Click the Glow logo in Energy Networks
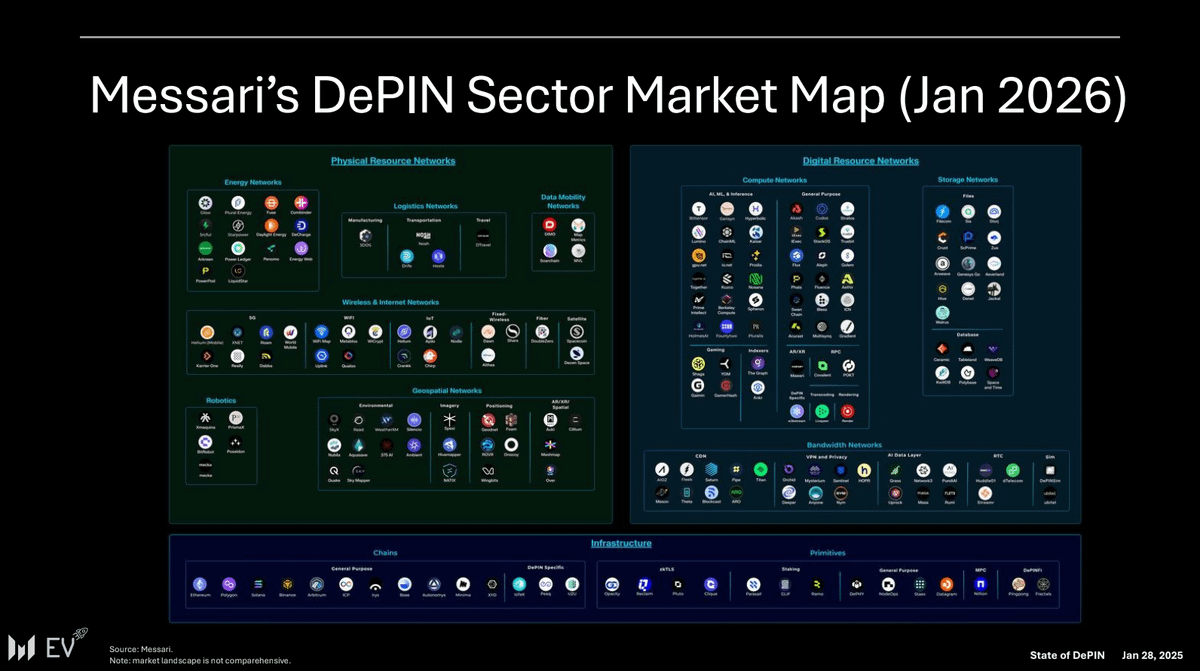 point(205,202)
